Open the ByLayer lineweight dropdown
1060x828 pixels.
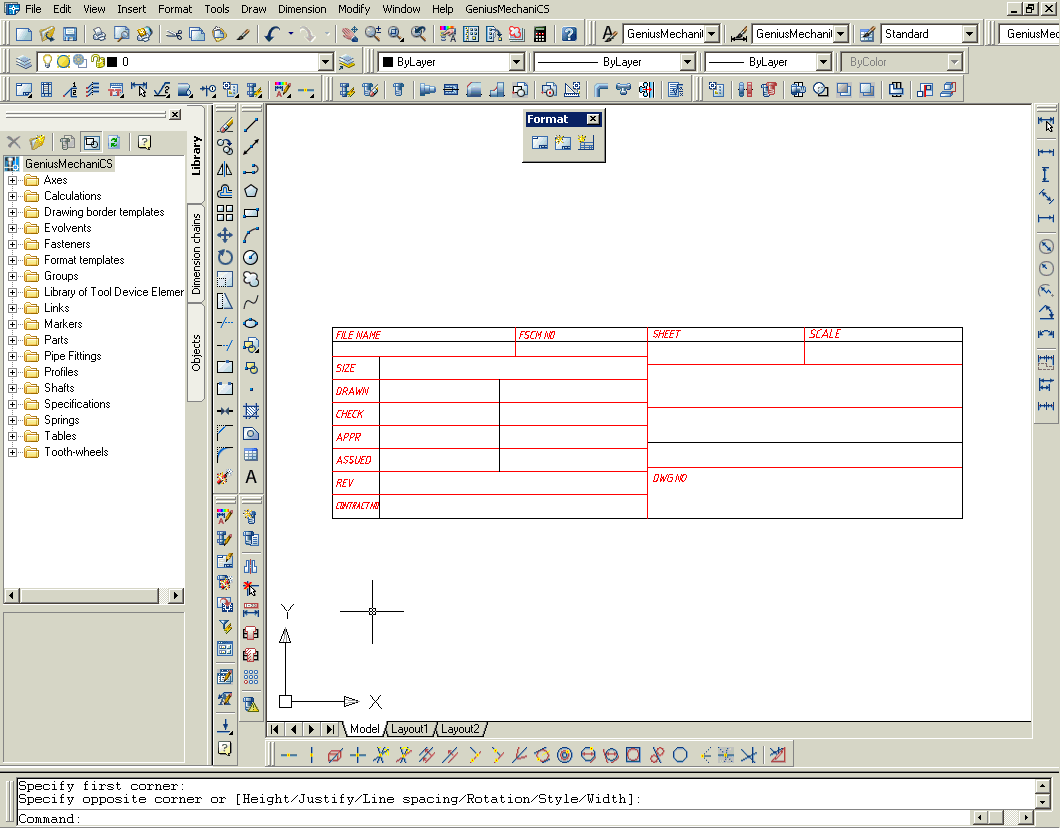(x=823, y=62)
